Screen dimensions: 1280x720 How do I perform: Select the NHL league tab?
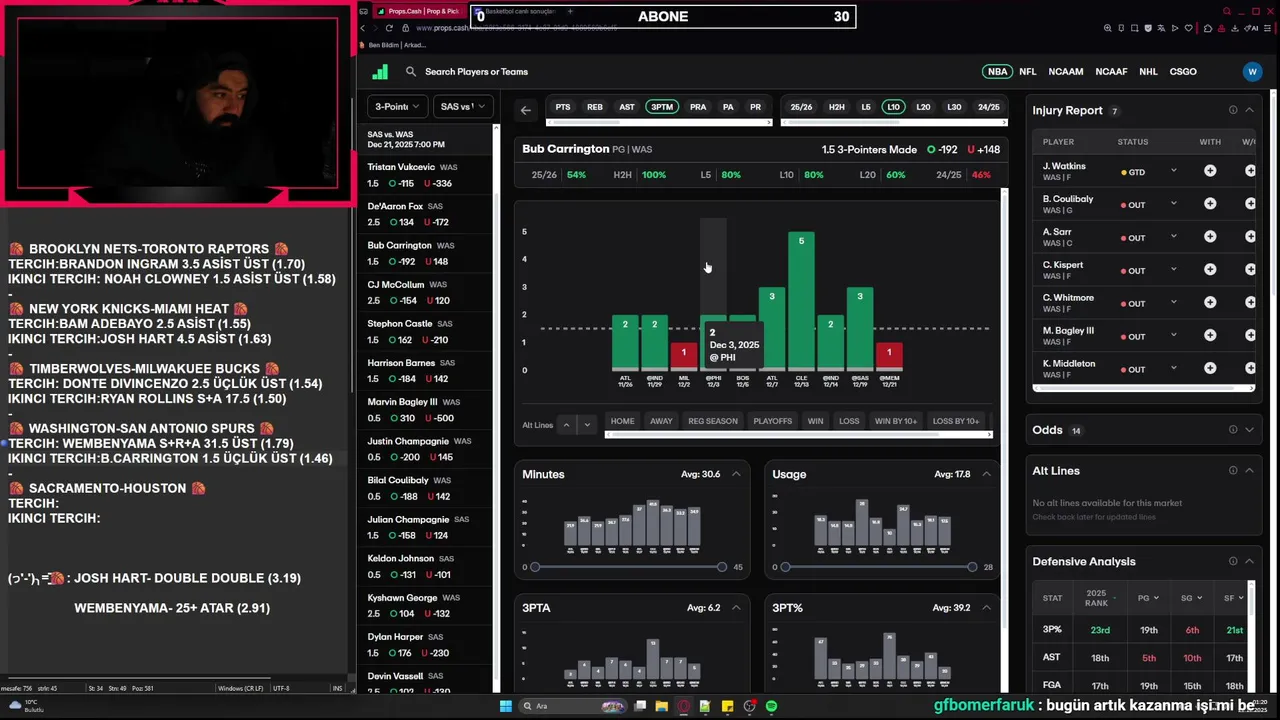[1148, 71]
